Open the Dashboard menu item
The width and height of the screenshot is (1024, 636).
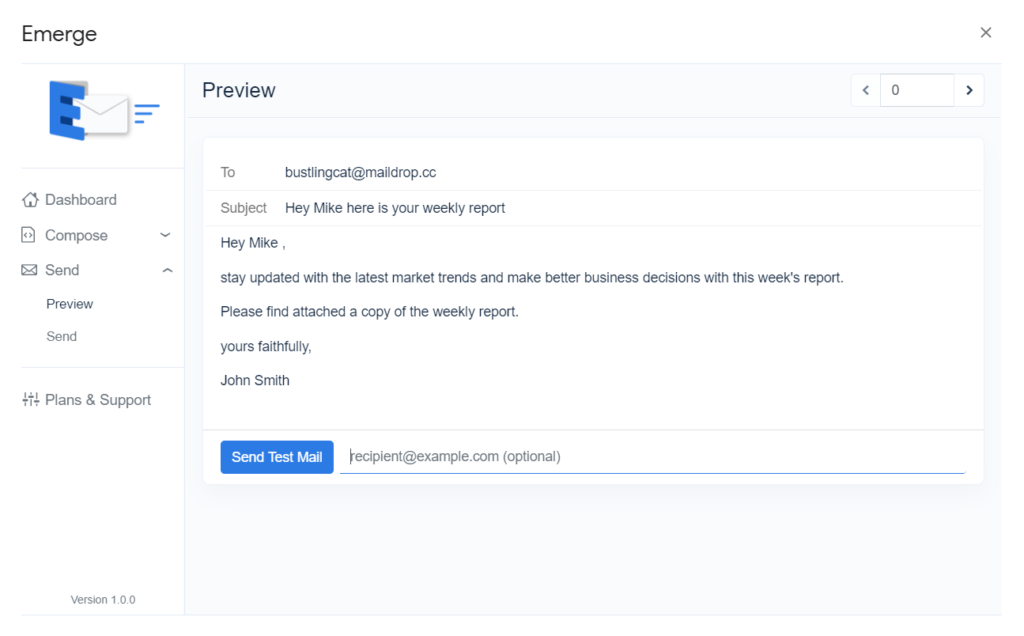(80, 200)
